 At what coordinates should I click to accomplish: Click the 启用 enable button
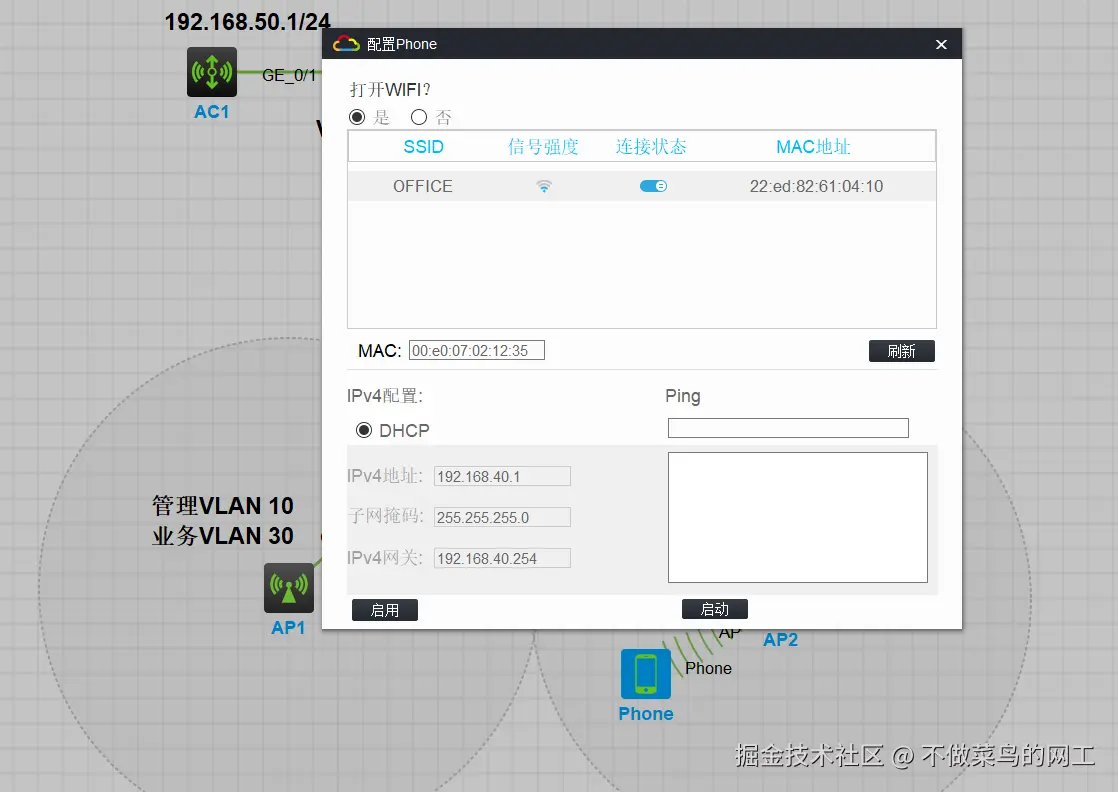coord(384,610)
